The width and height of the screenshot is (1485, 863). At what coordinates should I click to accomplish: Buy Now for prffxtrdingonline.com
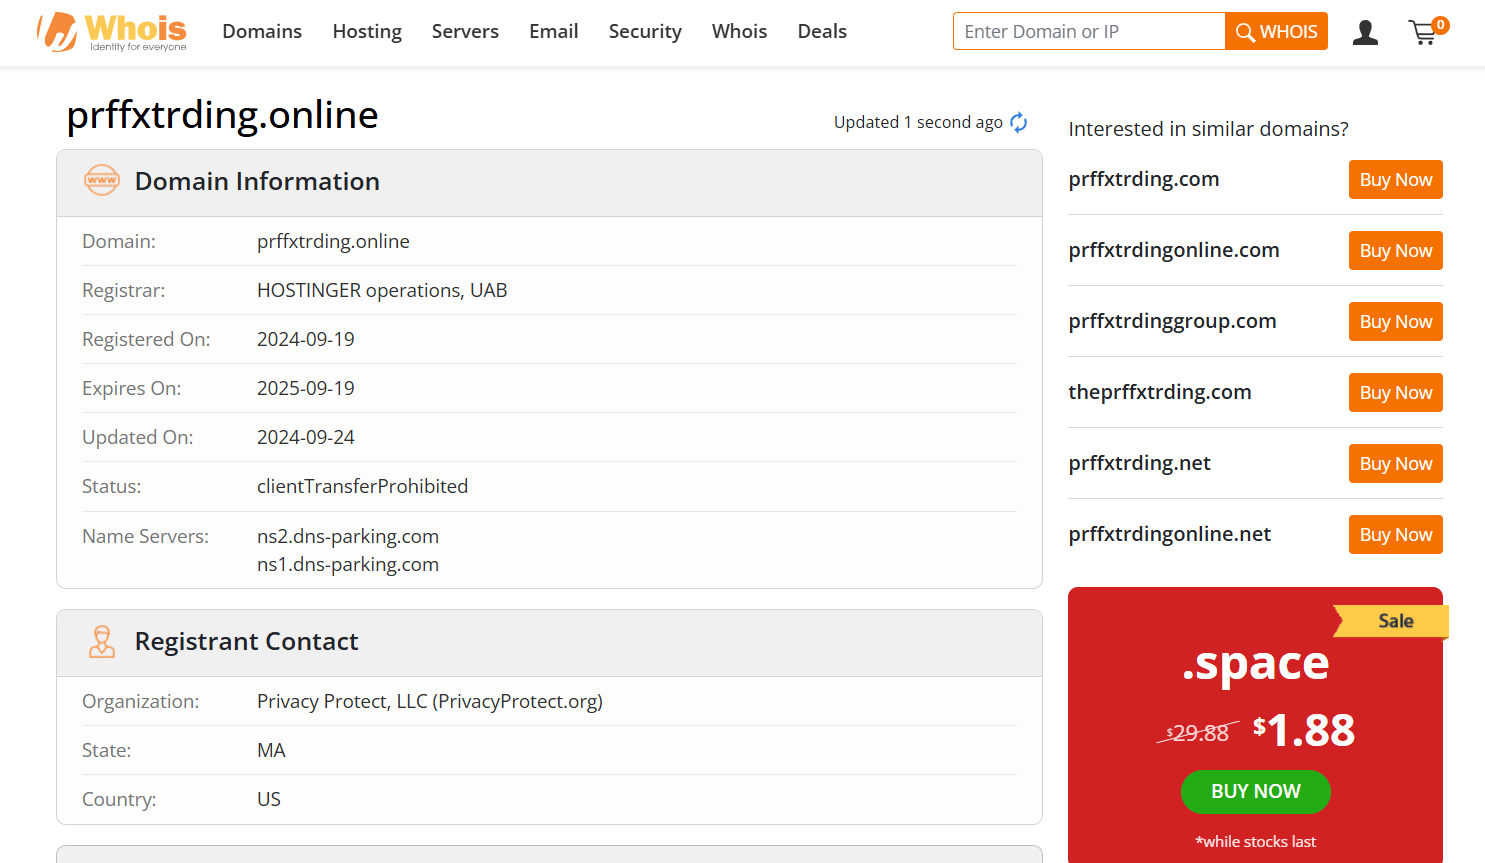tap(1396, 251)
